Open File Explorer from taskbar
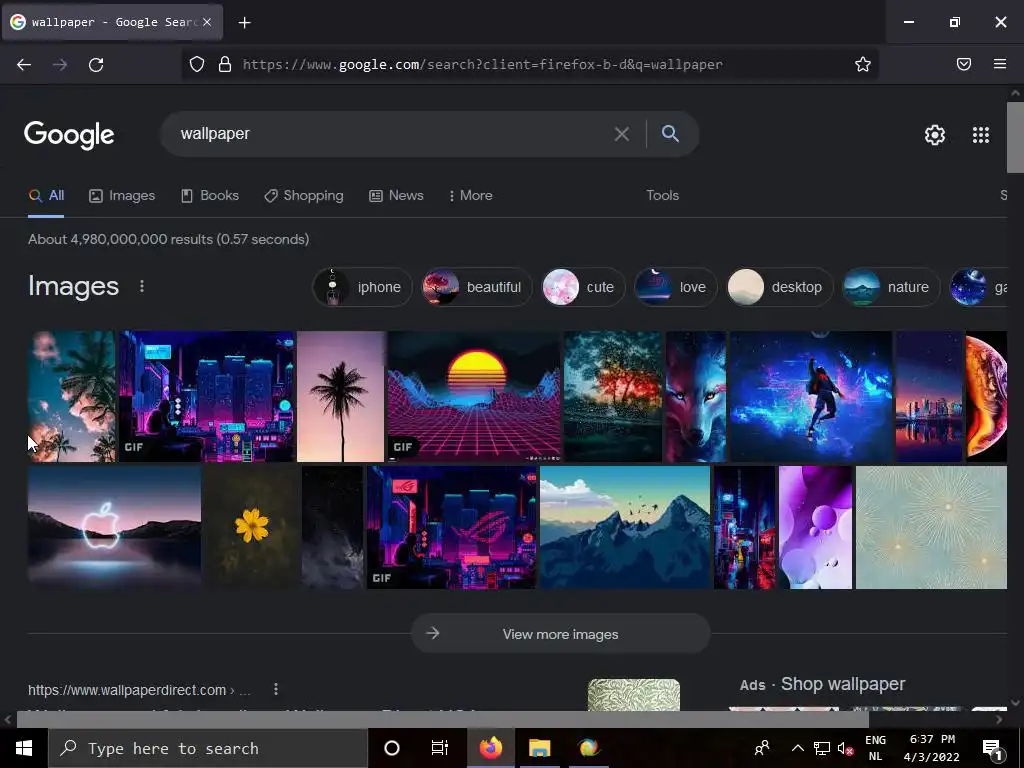 coord(539,748)
